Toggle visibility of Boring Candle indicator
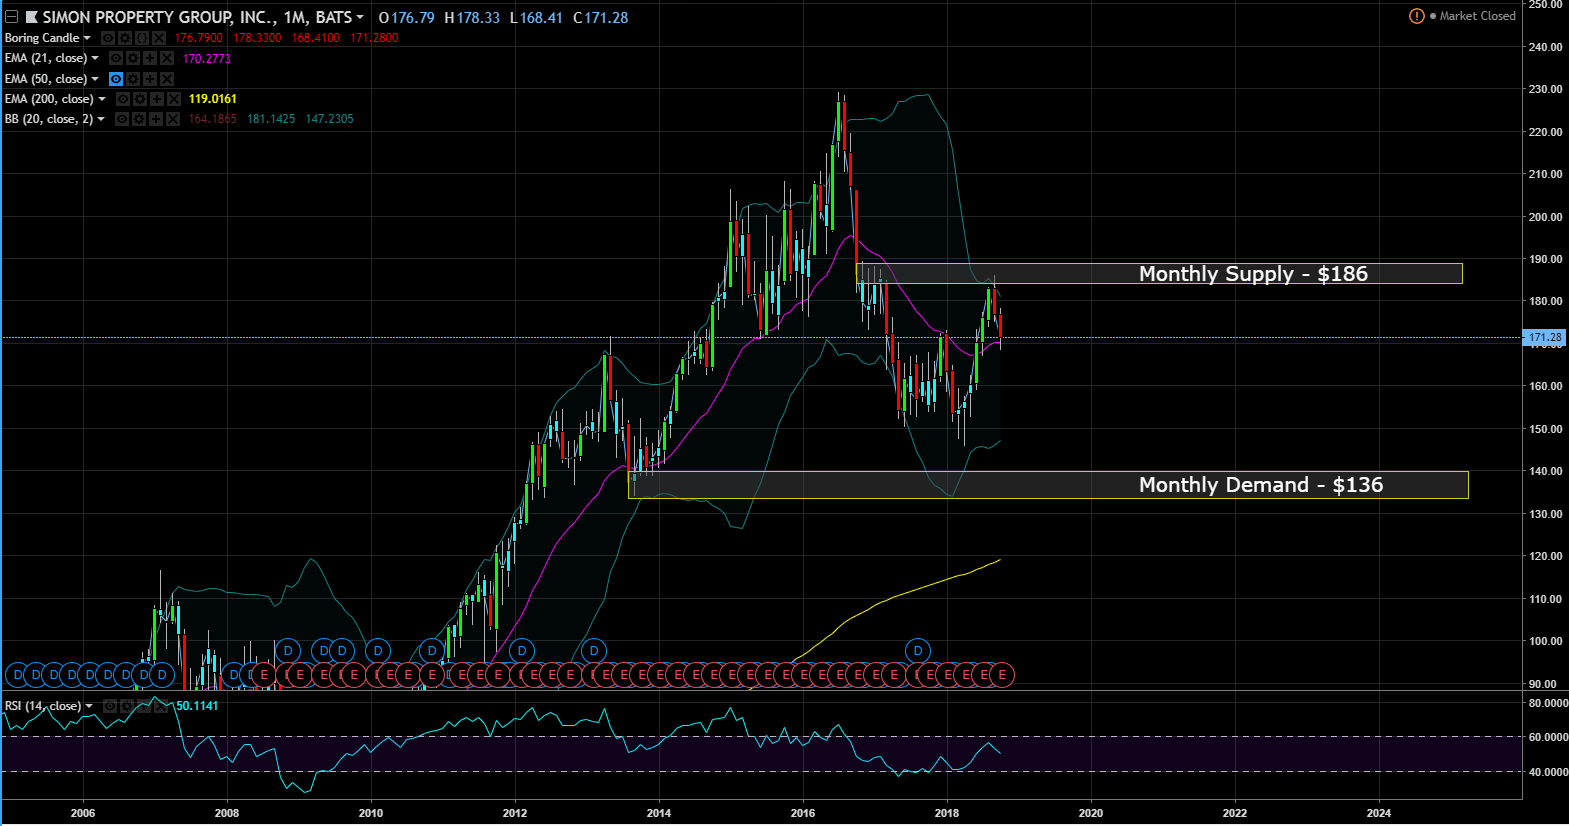This screenshot has height=826, width=1569. pyautogui.click(x=108, y=38)
